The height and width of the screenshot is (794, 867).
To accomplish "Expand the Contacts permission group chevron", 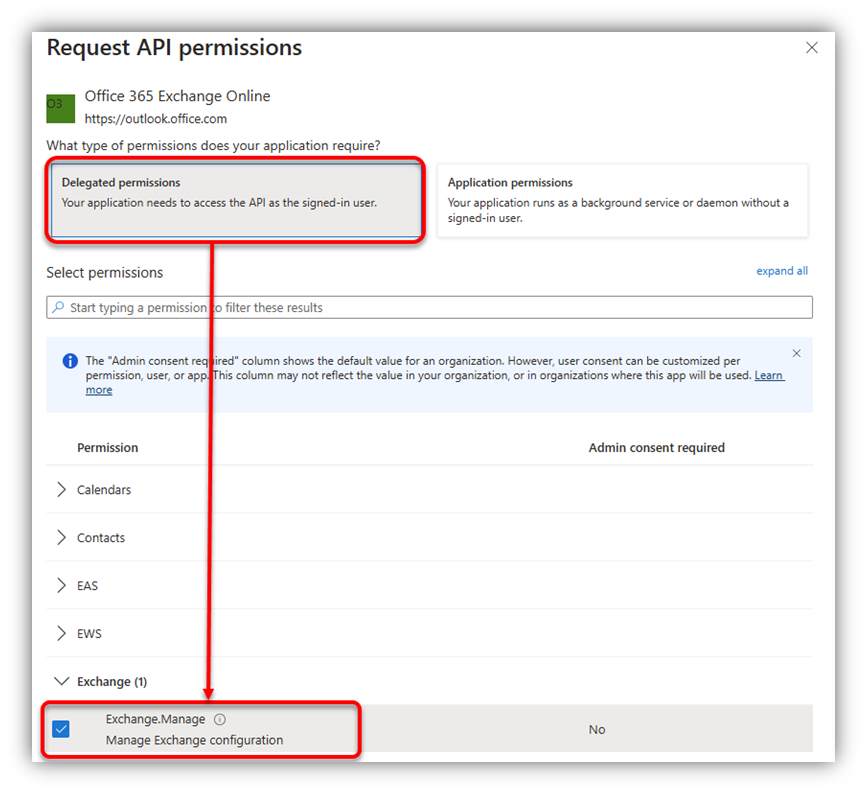I will (x=61, y=537).
